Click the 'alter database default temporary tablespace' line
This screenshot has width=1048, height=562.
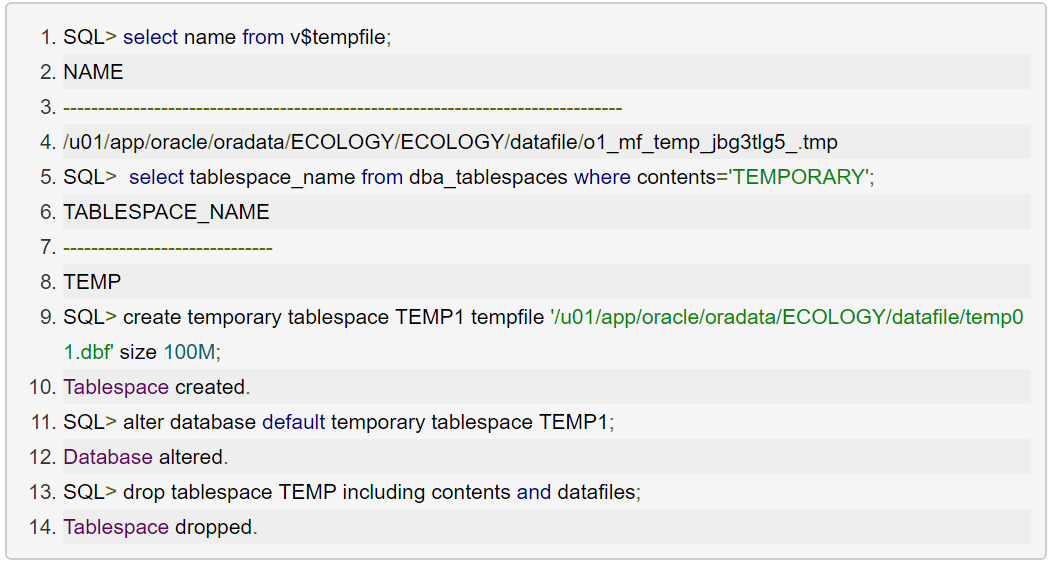(x=338, y=422)
